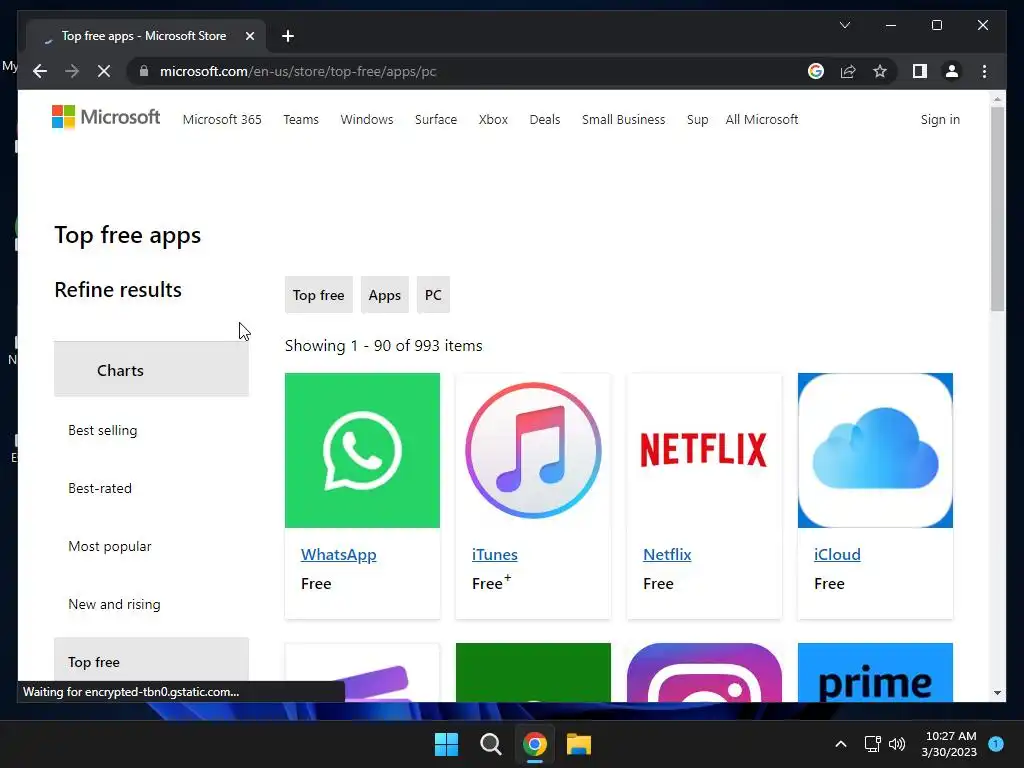This screenshot has height=768, width=1024.
Task: Open Xbox nav item
Action: [493, 120]
